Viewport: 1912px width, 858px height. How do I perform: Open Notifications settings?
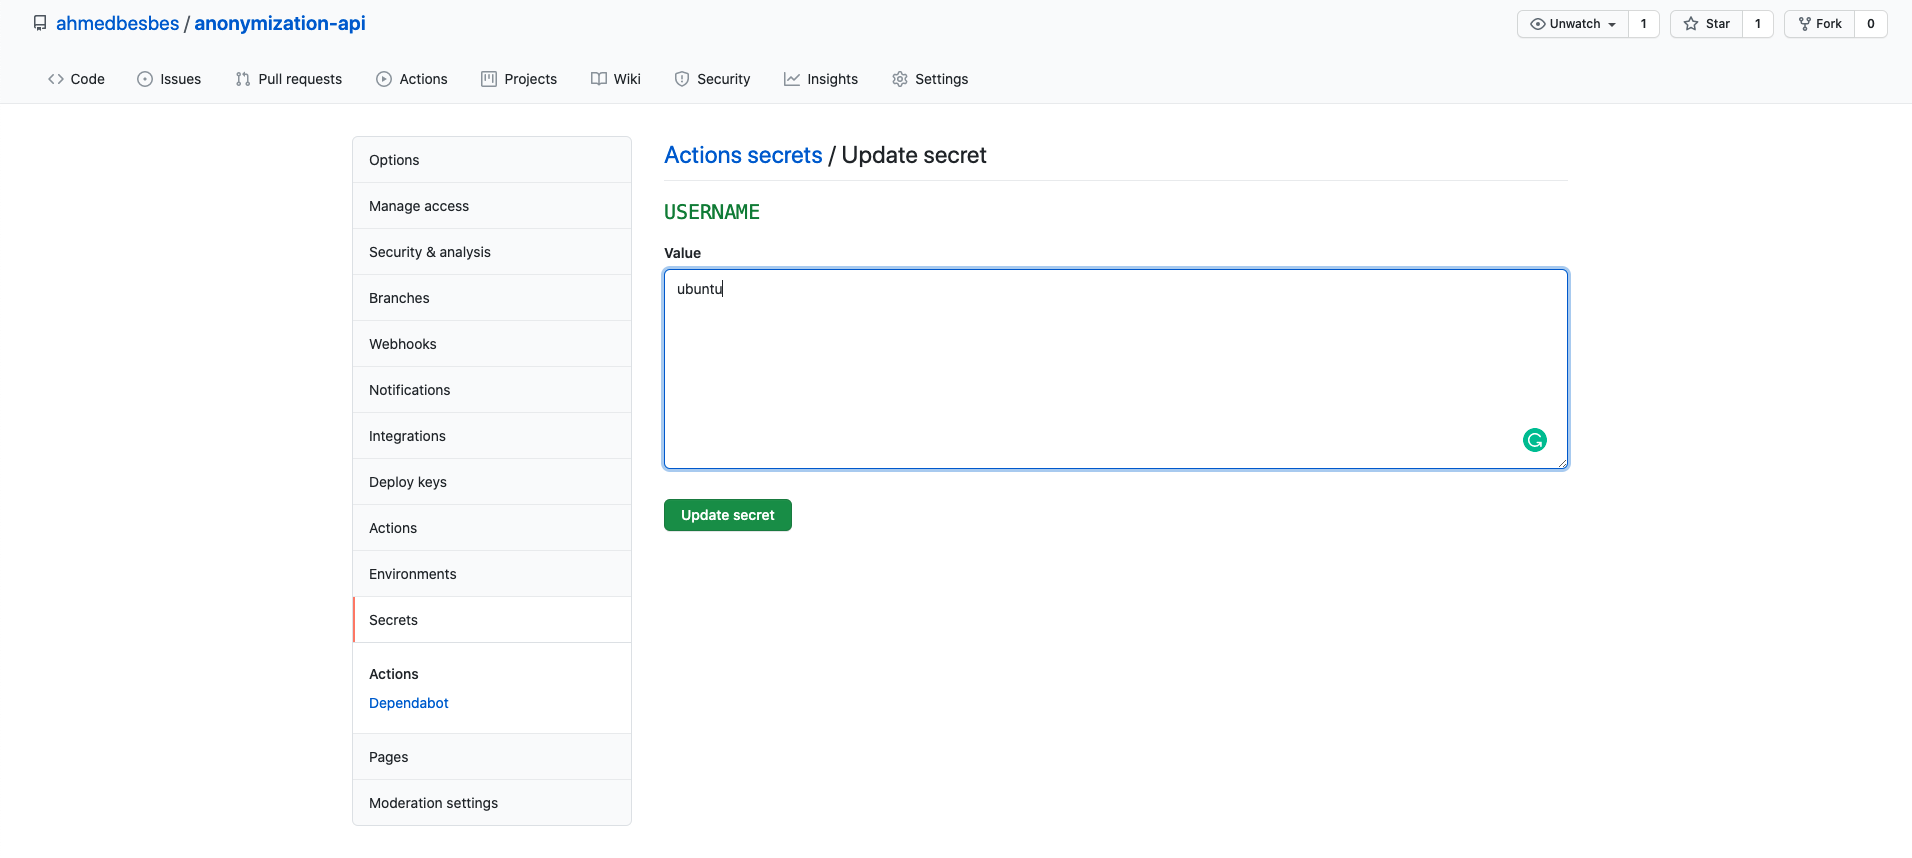[x=492, y=390]
